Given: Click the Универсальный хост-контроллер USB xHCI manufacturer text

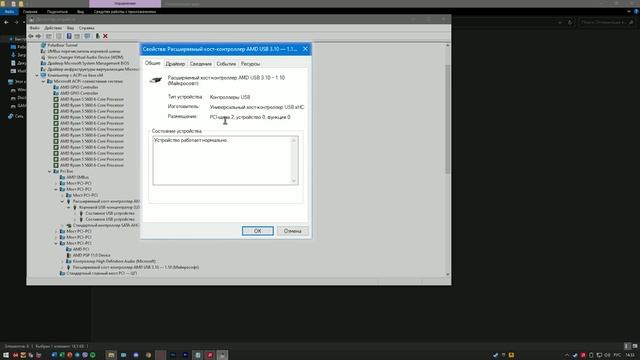Looking at the screenshot, I should [257, 107].
